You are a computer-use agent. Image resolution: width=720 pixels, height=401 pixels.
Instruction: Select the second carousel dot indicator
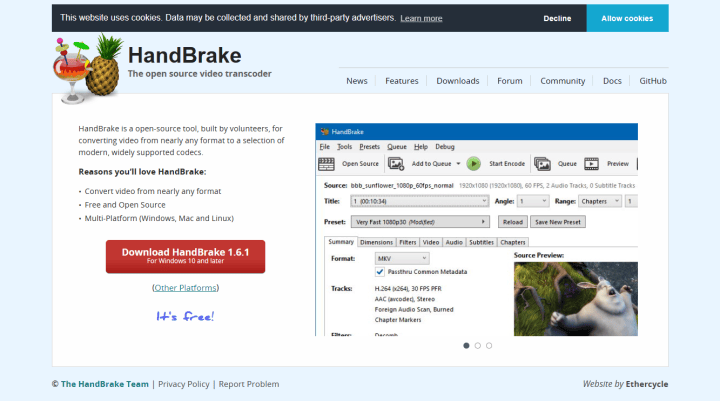(478, 345)
